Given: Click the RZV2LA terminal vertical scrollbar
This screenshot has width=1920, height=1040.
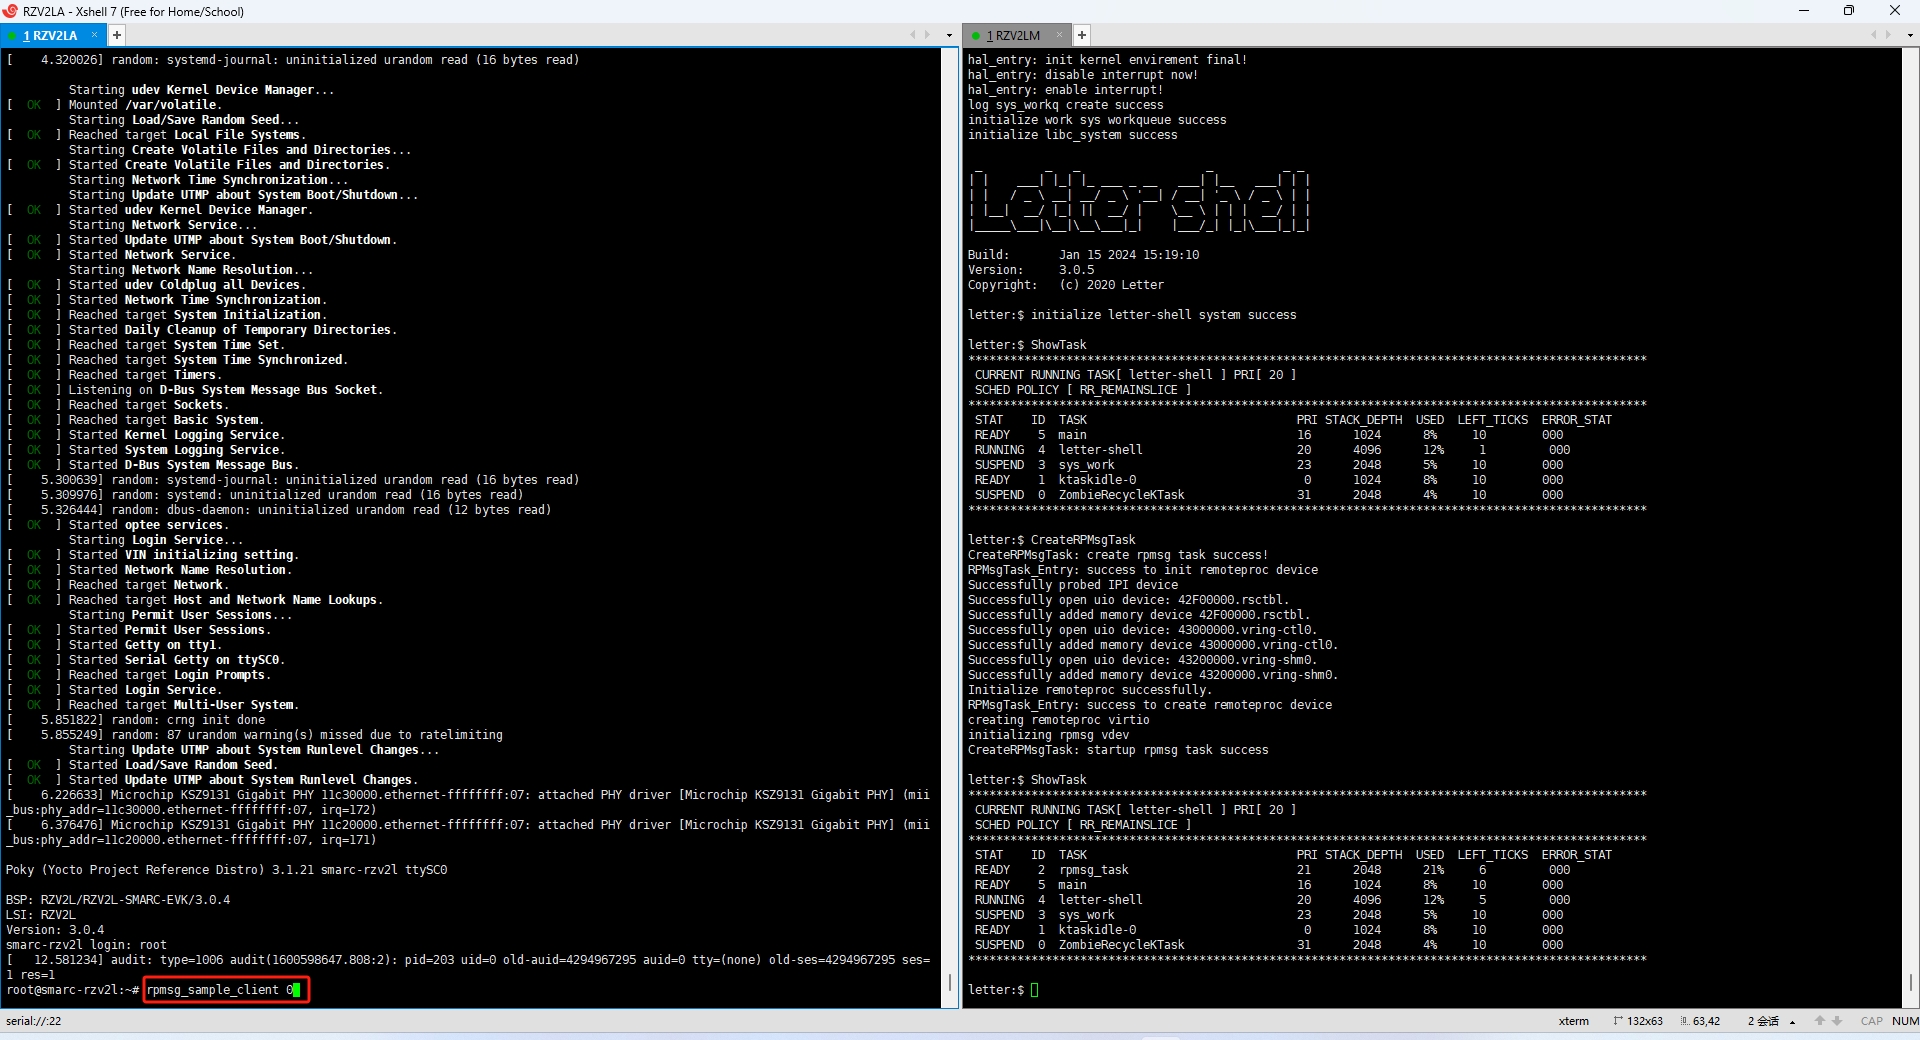Looking at the screenshot, I should click(950, 527).
